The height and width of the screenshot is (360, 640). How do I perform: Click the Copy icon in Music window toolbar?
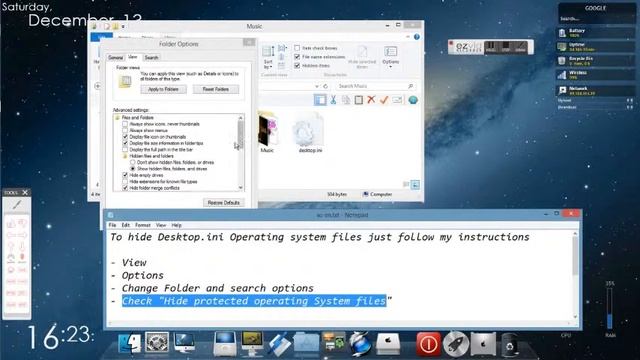tap(346, 100)
